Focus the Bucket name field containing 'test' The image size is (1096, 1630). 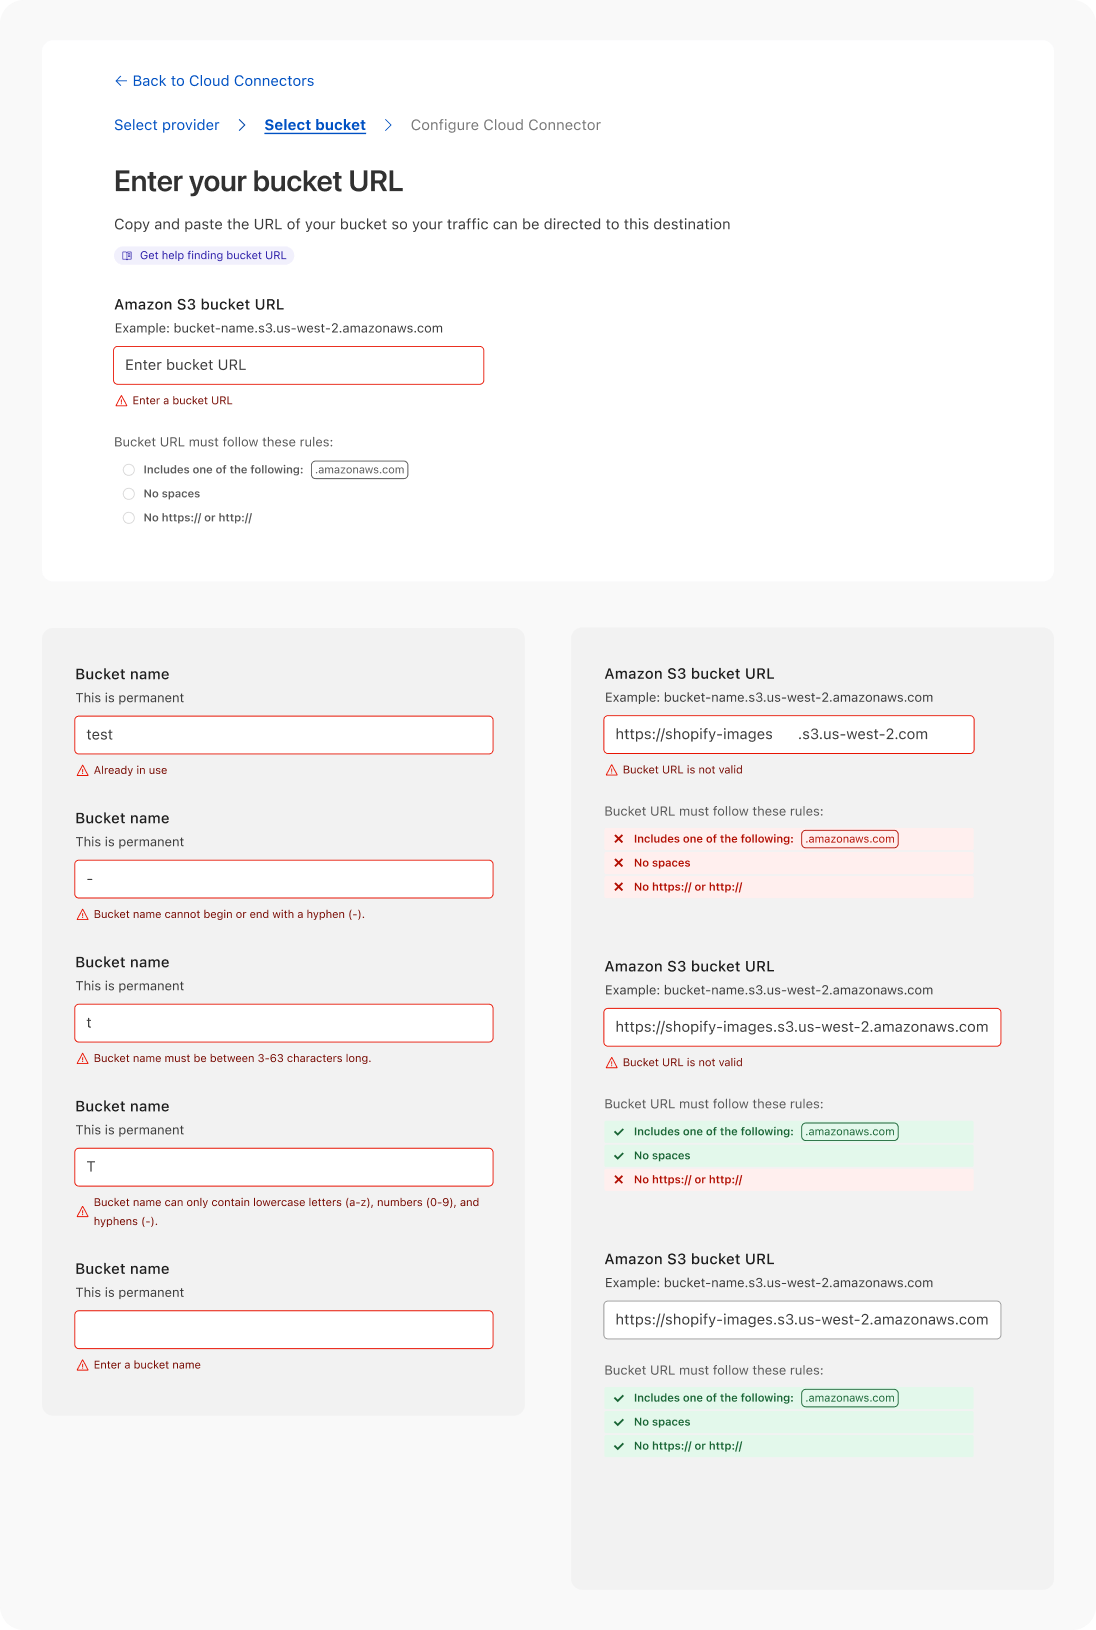point(284,735)
